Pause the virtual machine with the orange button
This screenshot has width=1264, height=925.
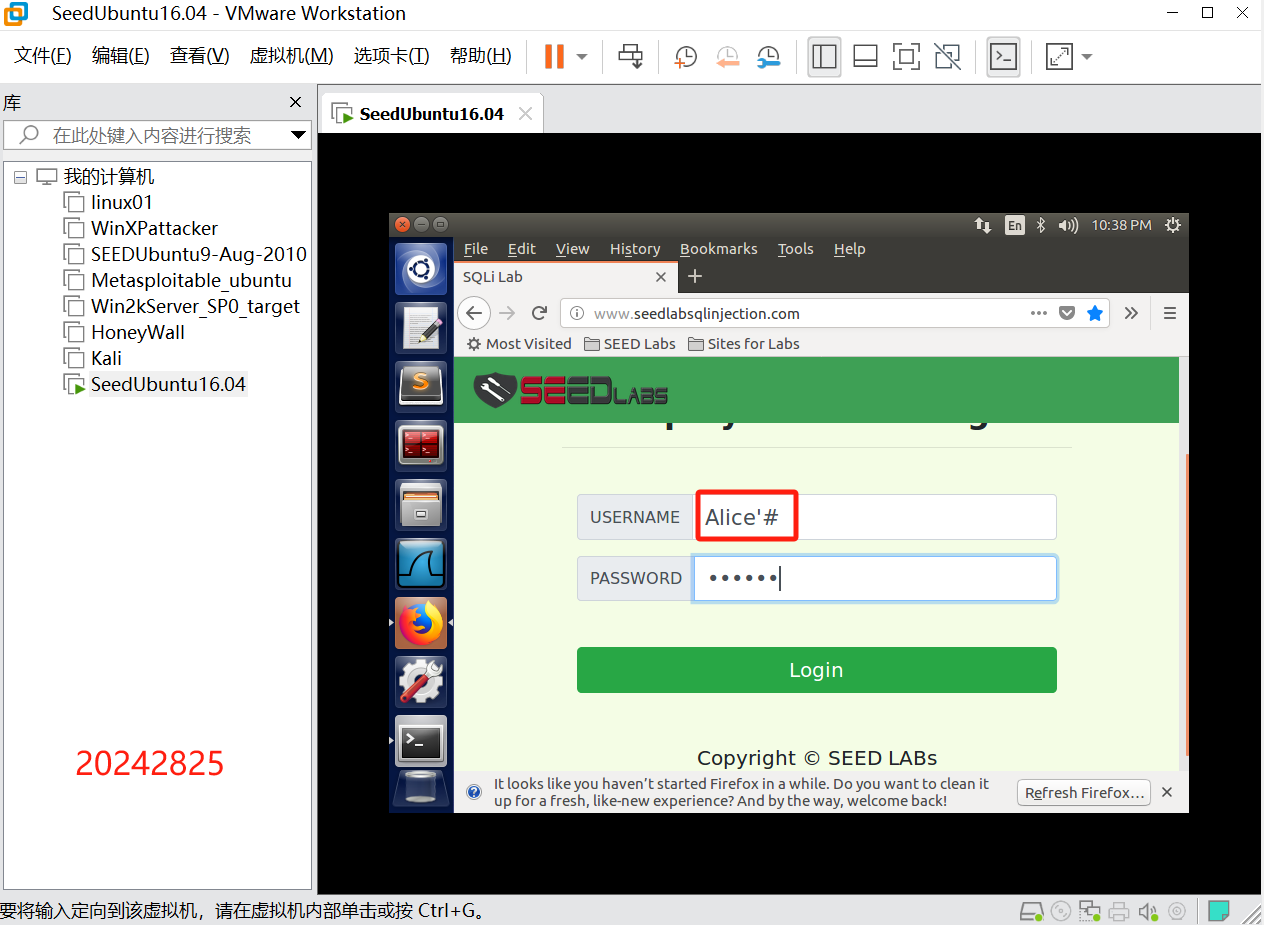coord(554,57)
